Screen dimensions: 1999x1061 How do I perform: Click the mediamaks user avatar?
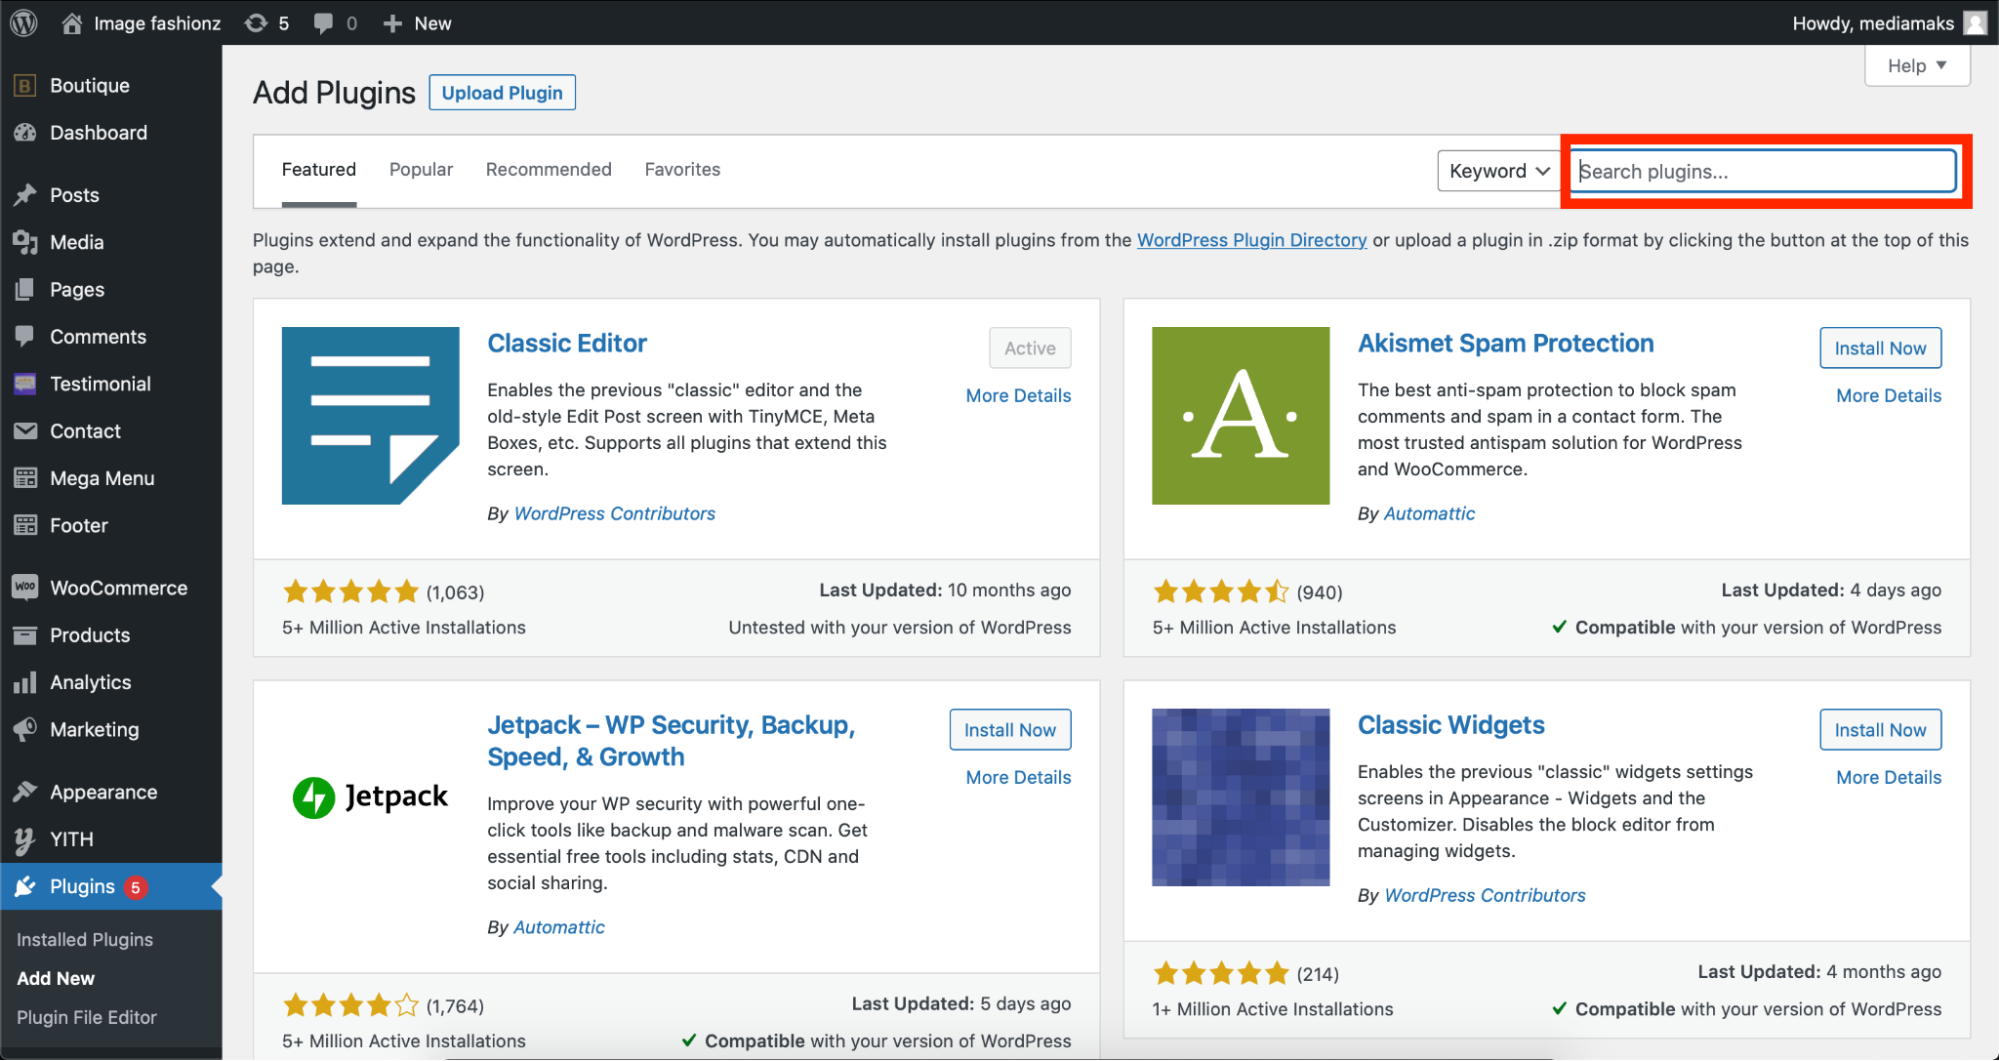[x=1975, y=23]
